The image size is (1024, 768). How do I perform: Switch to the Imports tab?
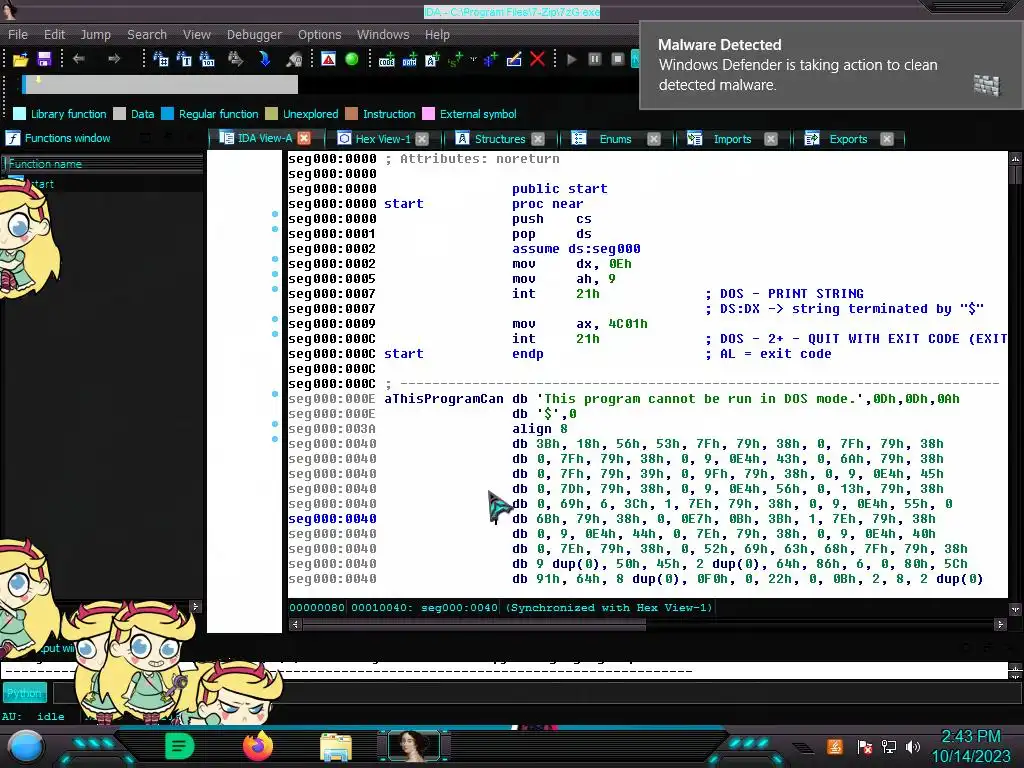click(x=732, y=139)
